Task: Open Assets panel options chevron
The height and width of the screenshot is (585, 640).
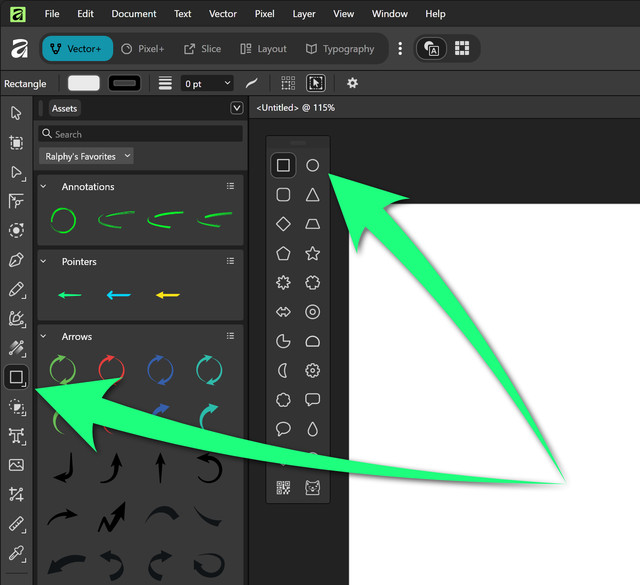Action: (x=237, y=108)
